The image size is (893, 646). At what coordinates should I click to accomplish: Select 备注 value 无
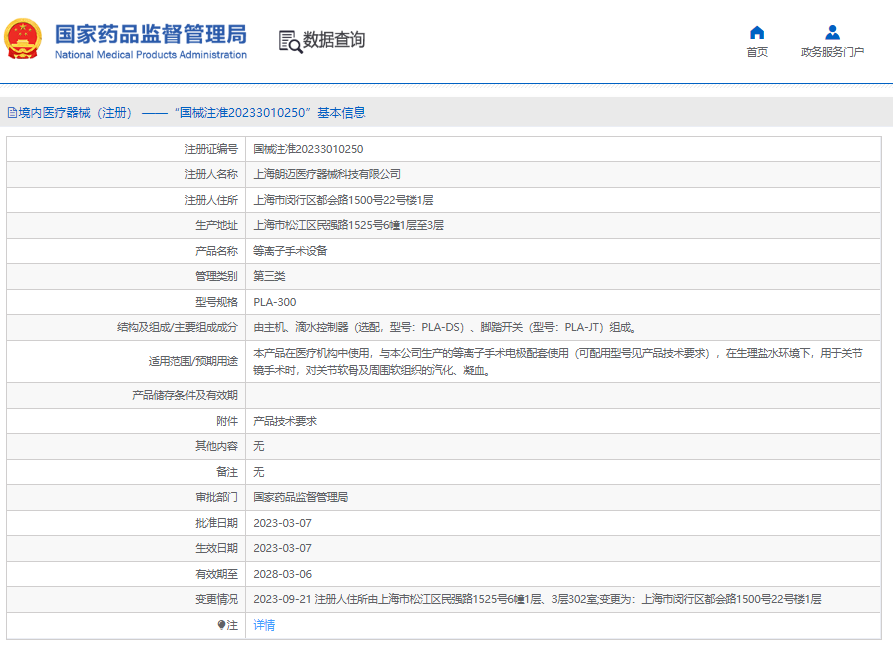tap(259, 472)
